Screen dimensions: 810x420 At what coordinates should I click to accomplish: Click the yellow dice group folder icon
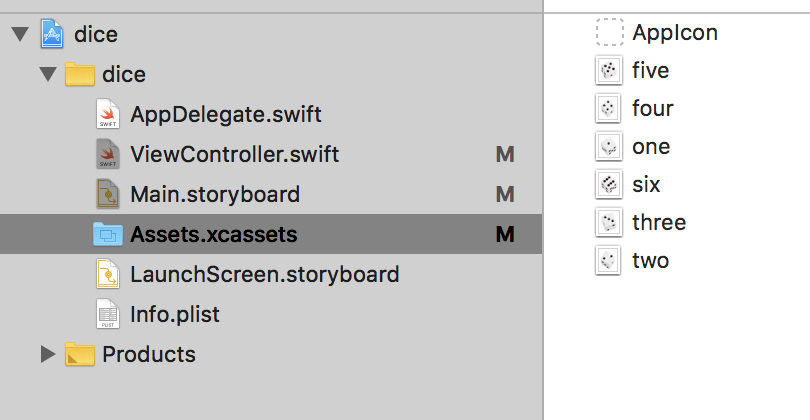pyautogui.click(x=79, y=75)
